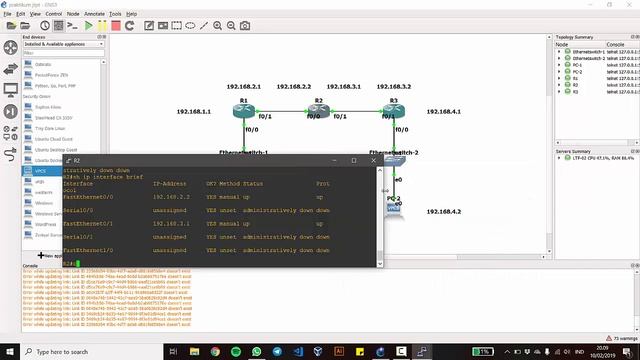The height and width of the screenshot is (360, 640).
Task: Open Installed & Available appliances dropdown
Action: tap(64, 44)
